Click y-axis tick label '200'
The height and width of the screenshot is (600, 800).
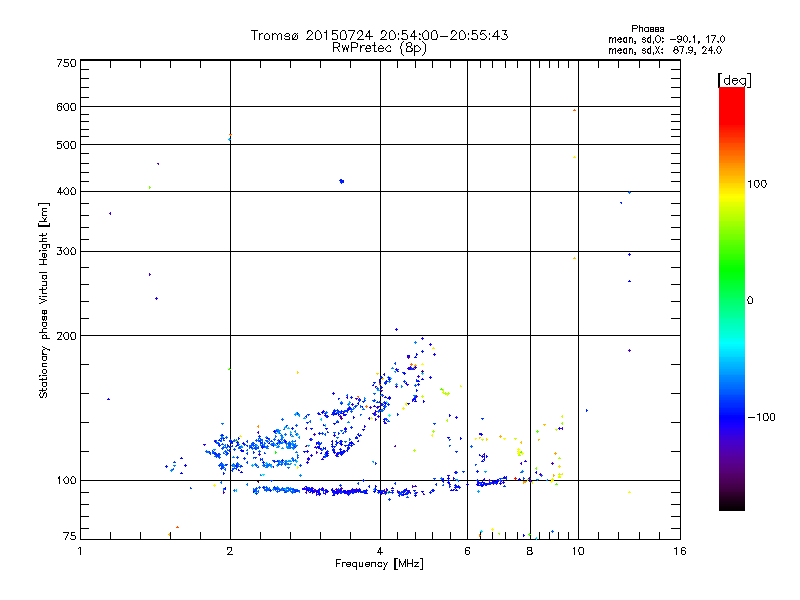[66, 336]
